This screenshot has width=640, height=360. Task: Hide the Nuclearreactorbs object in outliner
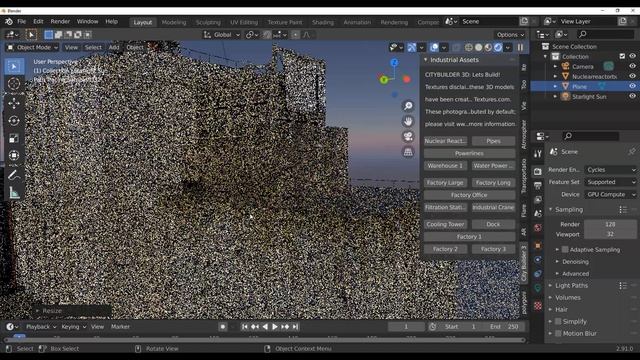pyautogui.click(x=632, y=76)
